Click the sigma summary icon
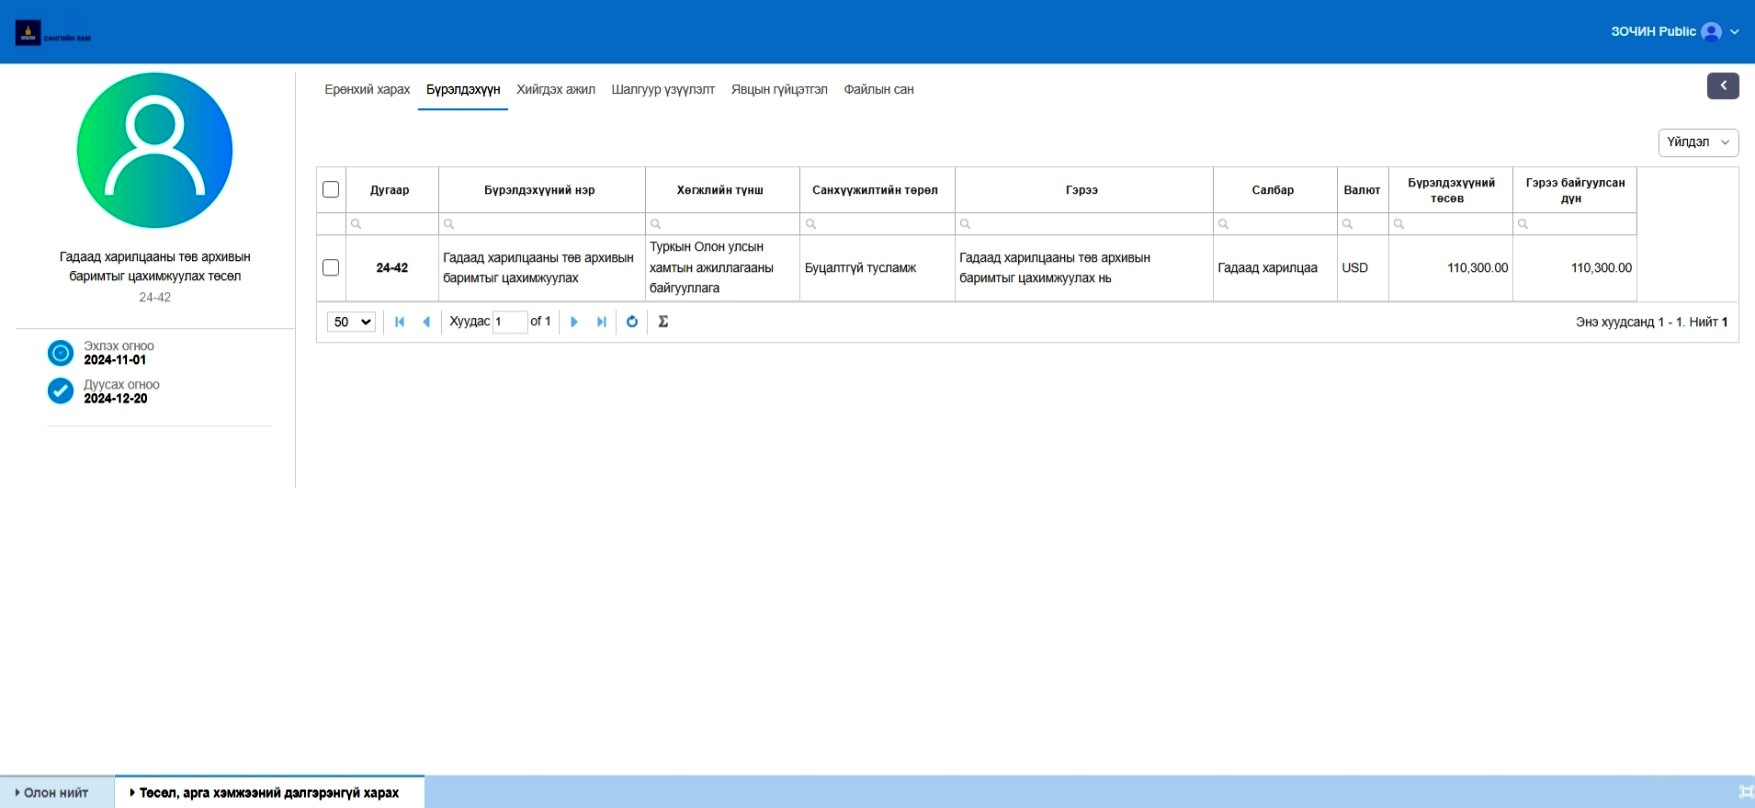This screenshot has height=808, width=1755. [x=663, y=322]
